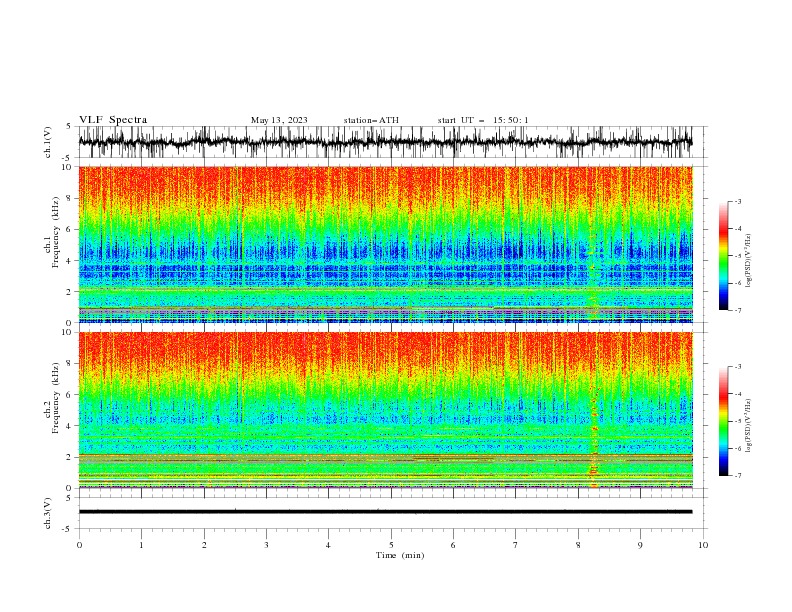Click the "VLF Spectra" title text
This screenshot has height=612, width=792.
tap(113, 120)
